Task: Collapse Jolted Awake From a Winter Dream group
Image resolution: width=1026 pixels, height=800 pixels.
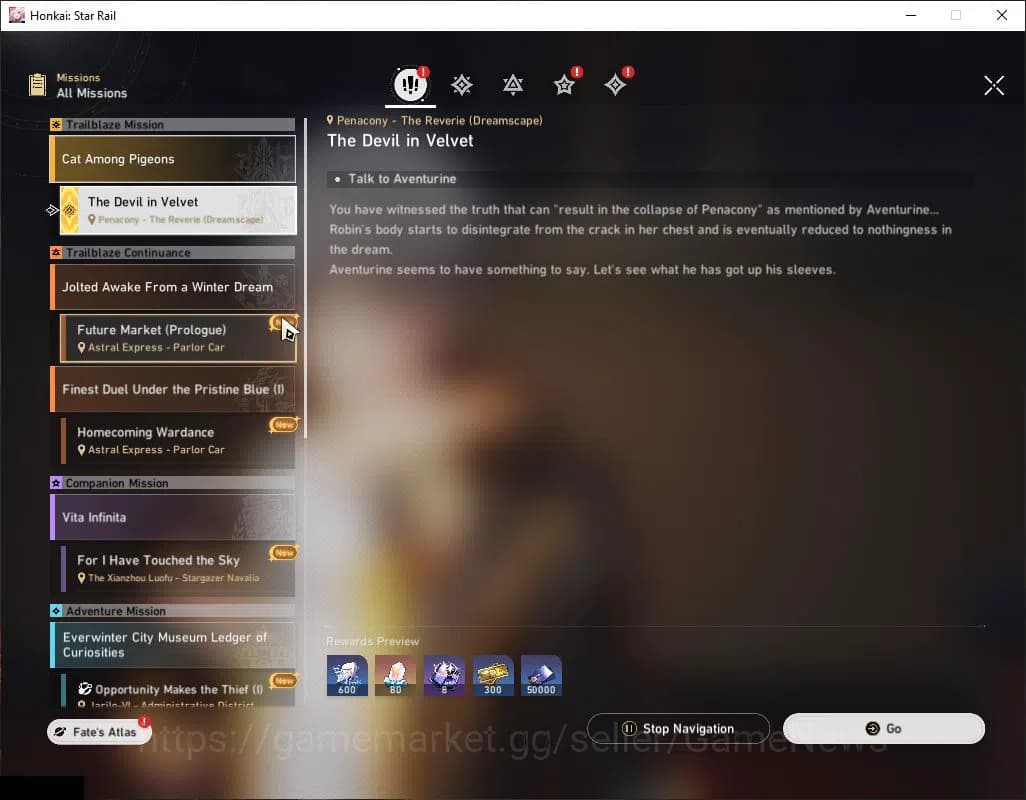Action: pos(172,287)
